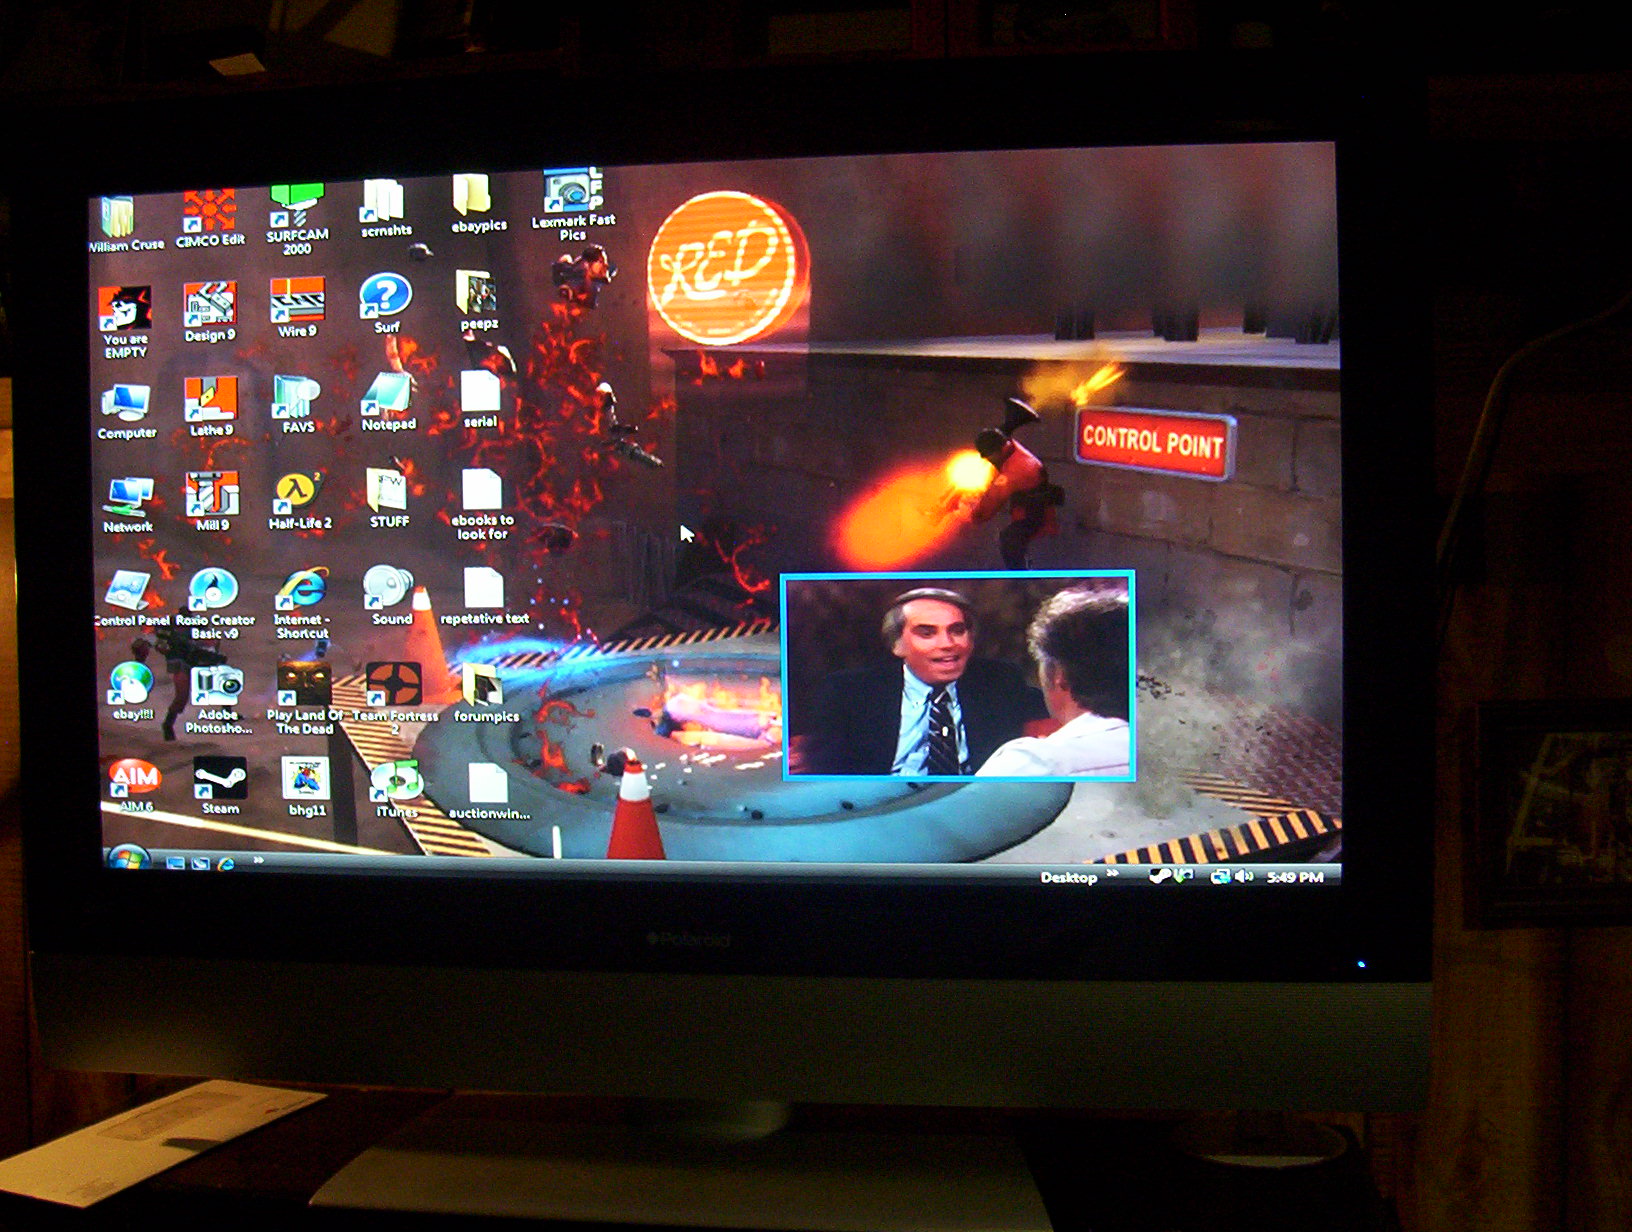Expand the Desktop toolbar chevron
Screen dimensions: 1632x1232
[1113, 875]
